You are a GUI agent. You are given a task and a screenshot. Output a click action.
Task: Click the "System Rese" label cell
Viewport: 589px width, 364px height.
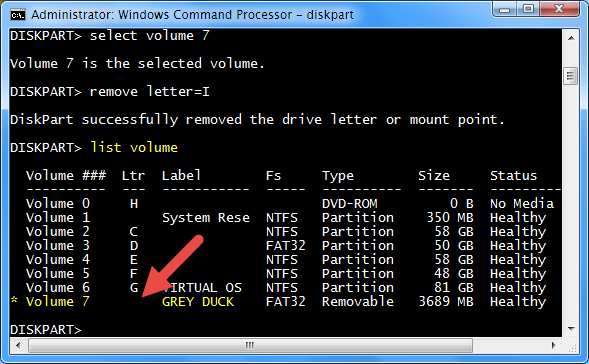click(x=206, y=218)
